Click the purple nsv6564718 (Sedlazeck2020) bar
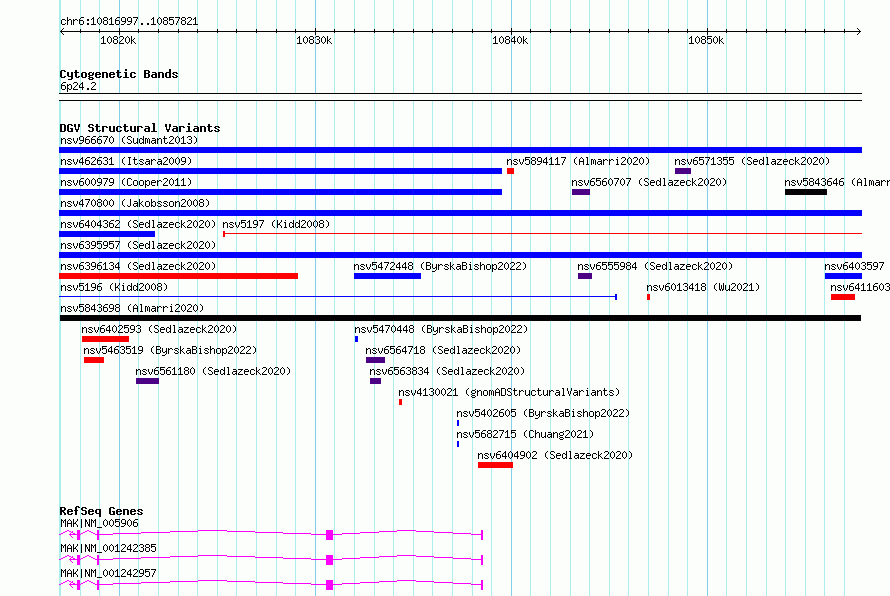The height and width of the screenshot is (596, 890). 375,360
